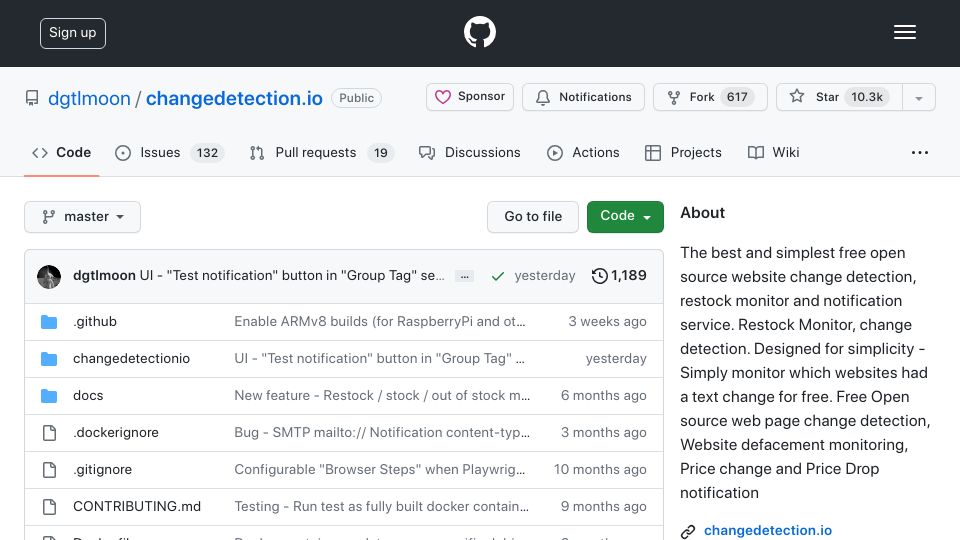960x540 pixels.
Task: Open the CONTRIBUTING.md file name
Action: 137,506
